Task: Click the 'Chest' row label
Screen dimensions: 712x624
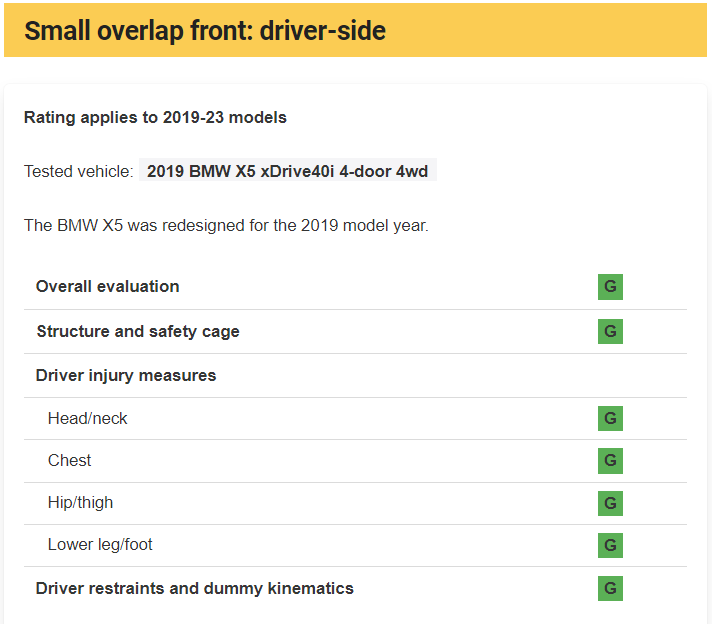Action: [x=69, y=461]
